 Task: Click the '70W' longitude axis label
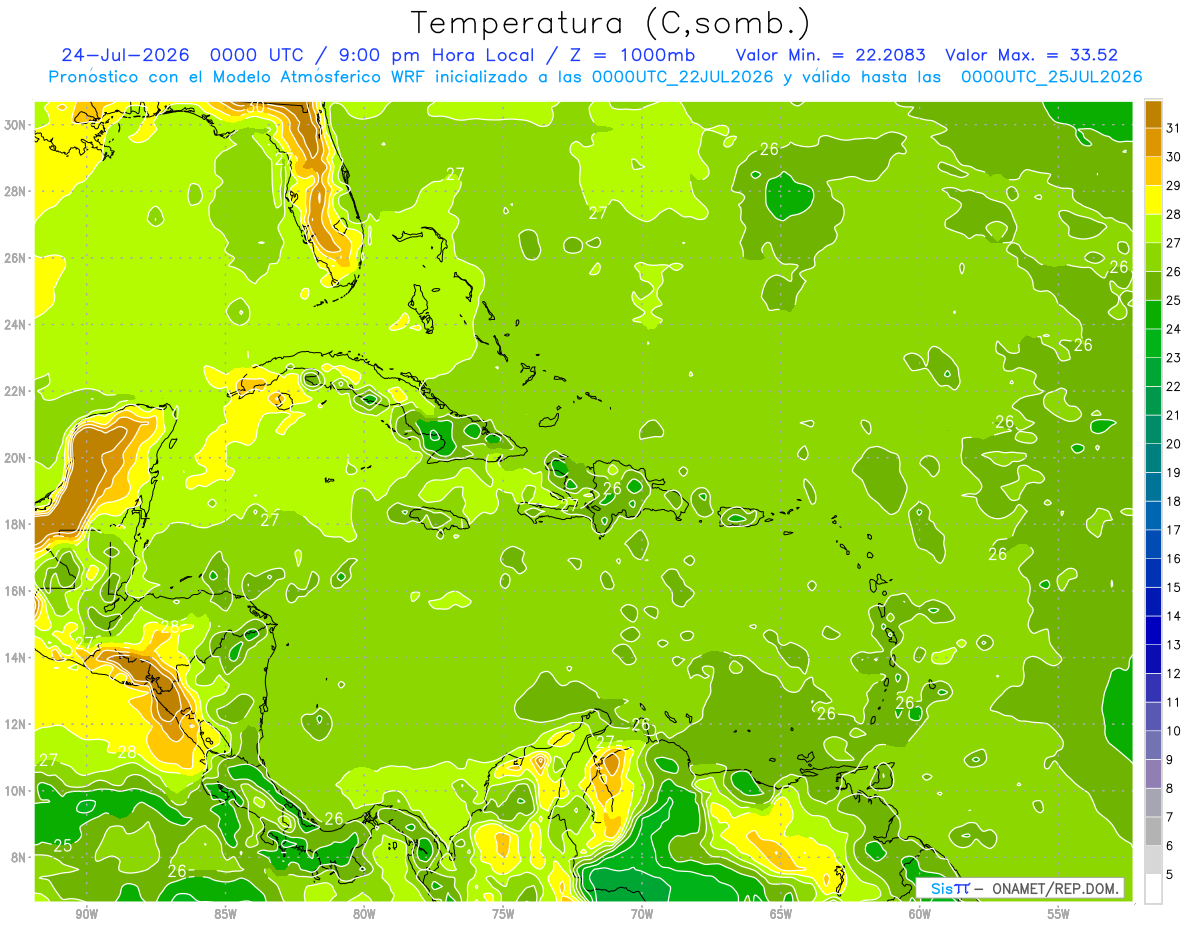click(x=642, y=914)
